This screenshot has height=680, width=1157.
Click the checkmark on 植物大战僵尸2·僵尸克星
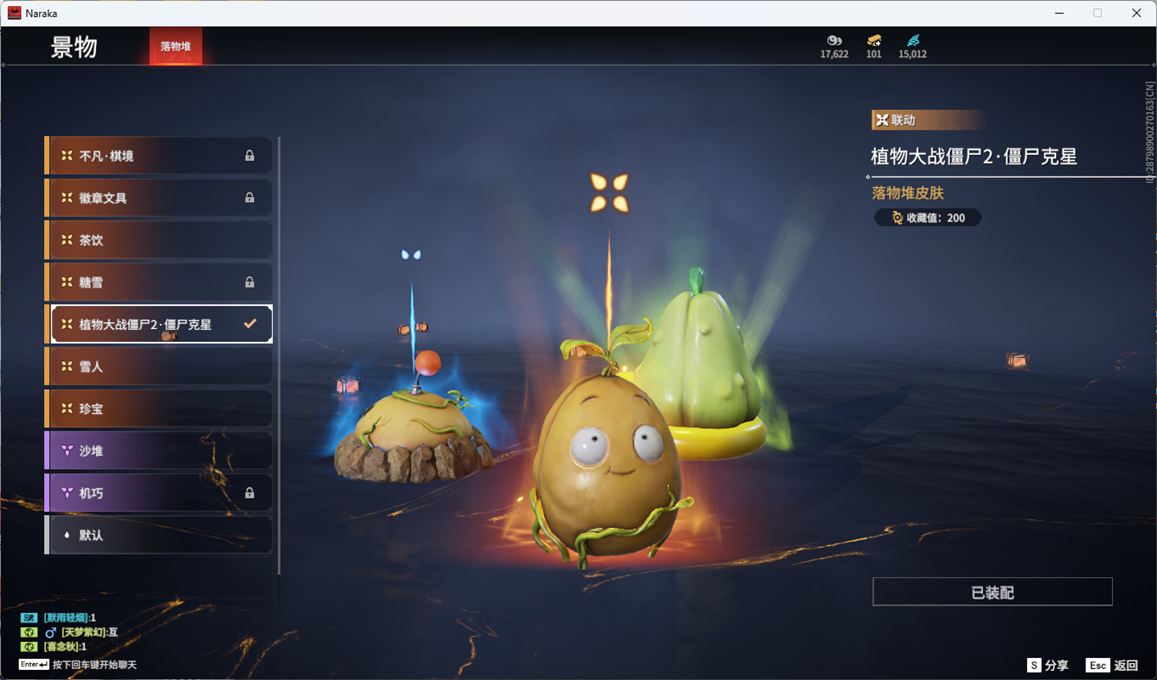click(x=250, y=324)
